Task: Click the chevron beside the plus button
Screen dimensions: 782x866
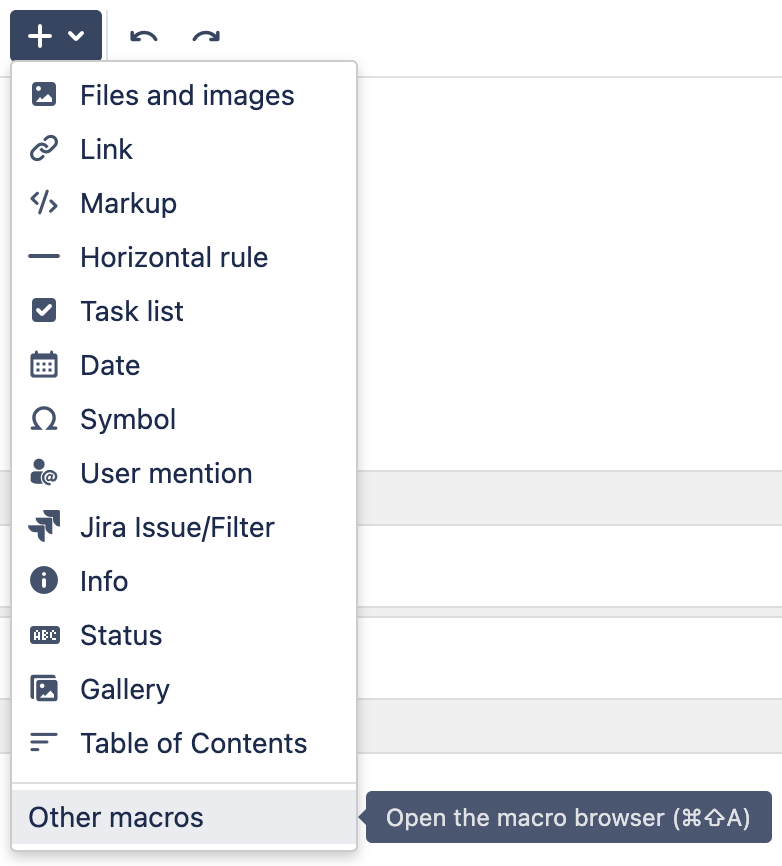Action: point(76,36)
